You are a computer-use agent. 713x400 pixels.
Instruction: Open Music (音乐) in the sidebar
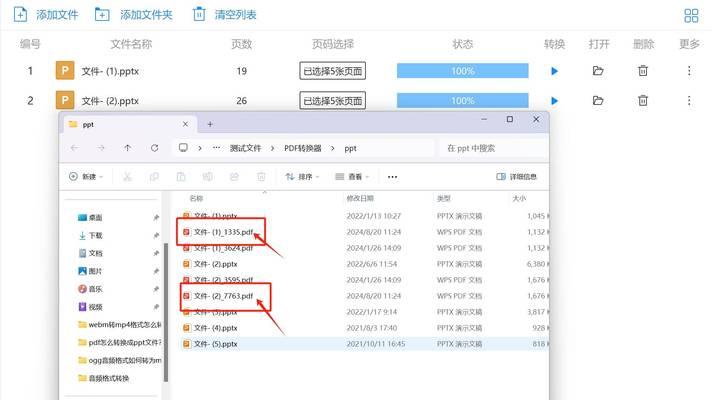(x=90, y=289)
